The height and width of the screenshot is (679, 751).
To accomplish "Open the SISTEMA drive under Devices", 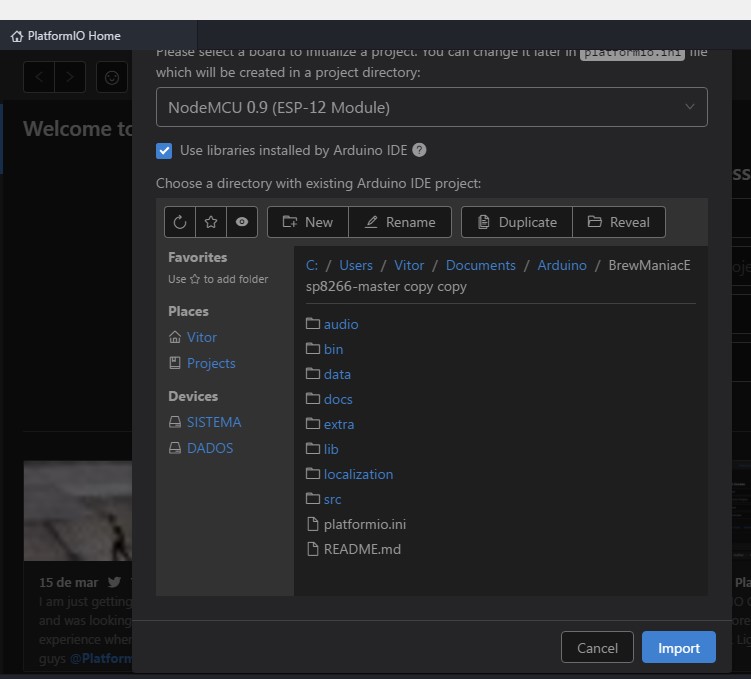I will point(214,422).
